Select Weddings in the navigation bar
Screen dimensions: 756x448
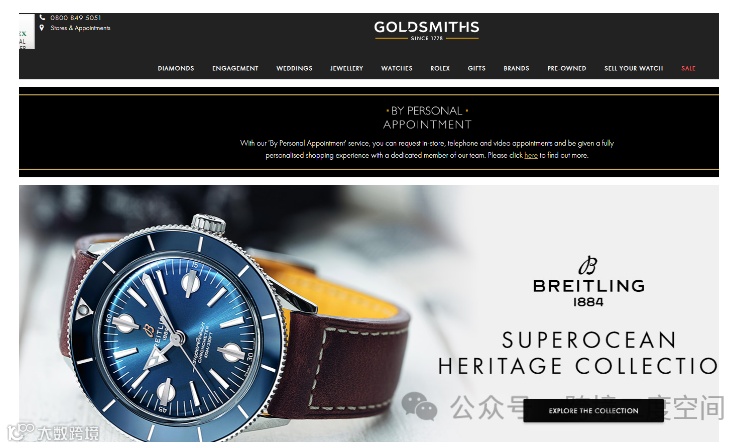(x=294, y=68)
